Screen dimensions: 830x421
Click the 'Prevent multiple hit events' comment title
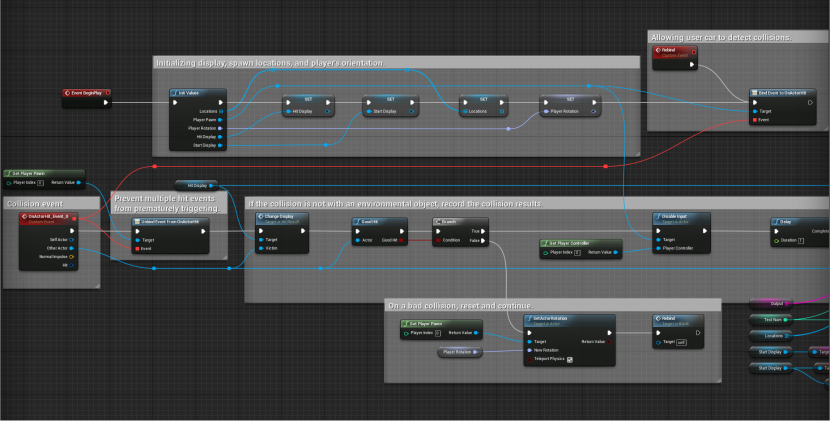point(166,203)
